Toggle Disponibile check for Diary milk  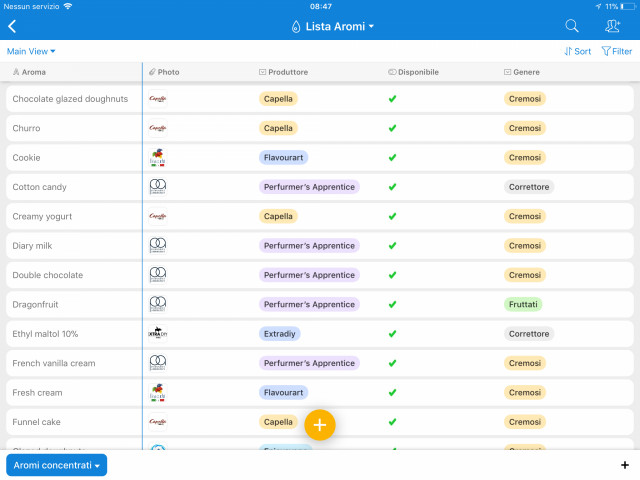click(x=392, y=246)
